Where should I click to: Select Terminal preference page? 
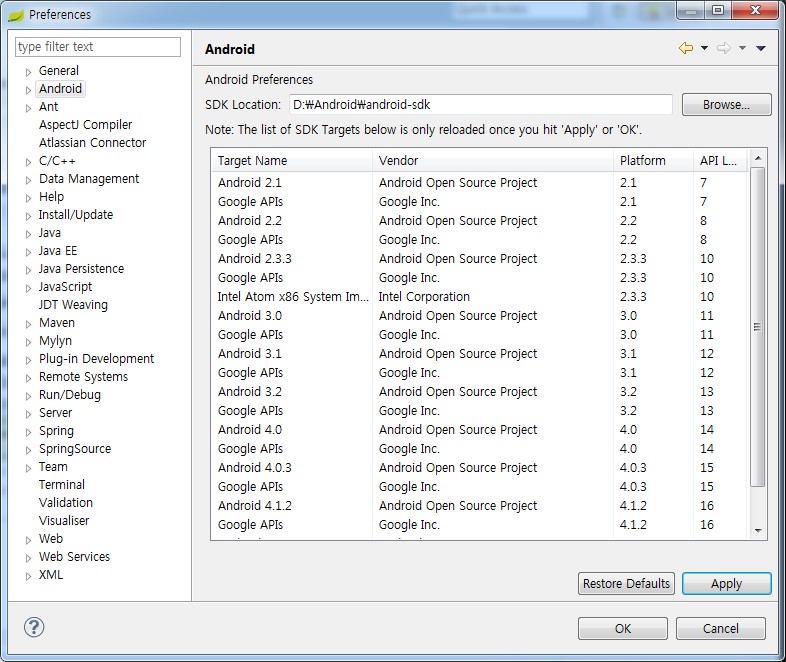pos(62,485)
